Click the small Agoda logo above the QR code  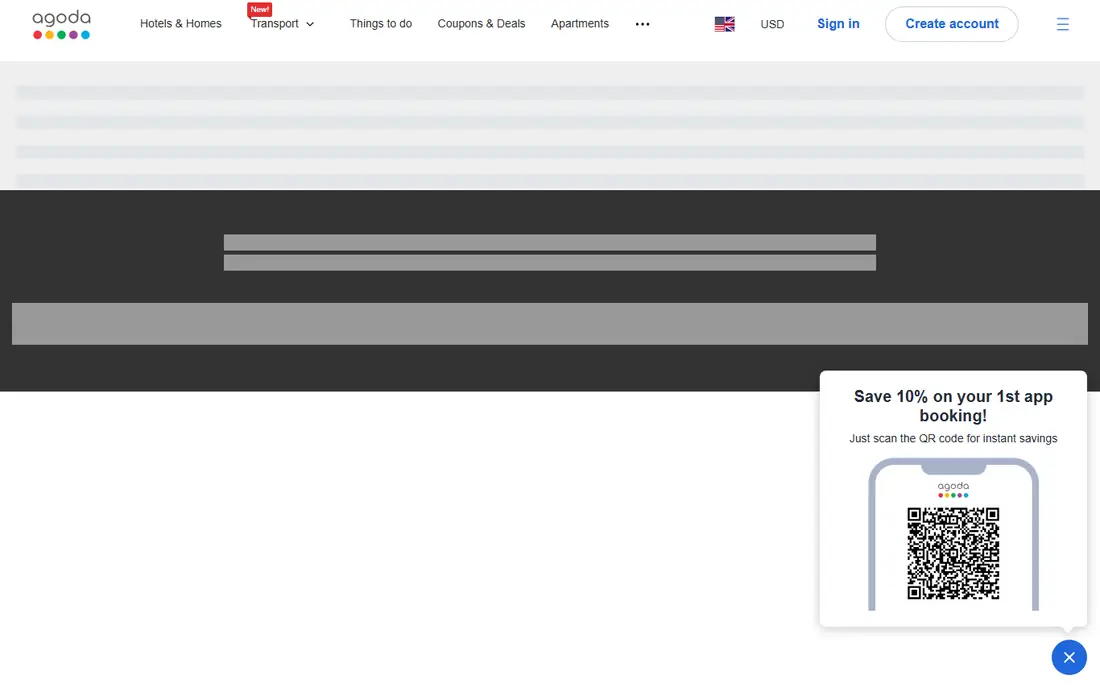(x=953, y=490)
